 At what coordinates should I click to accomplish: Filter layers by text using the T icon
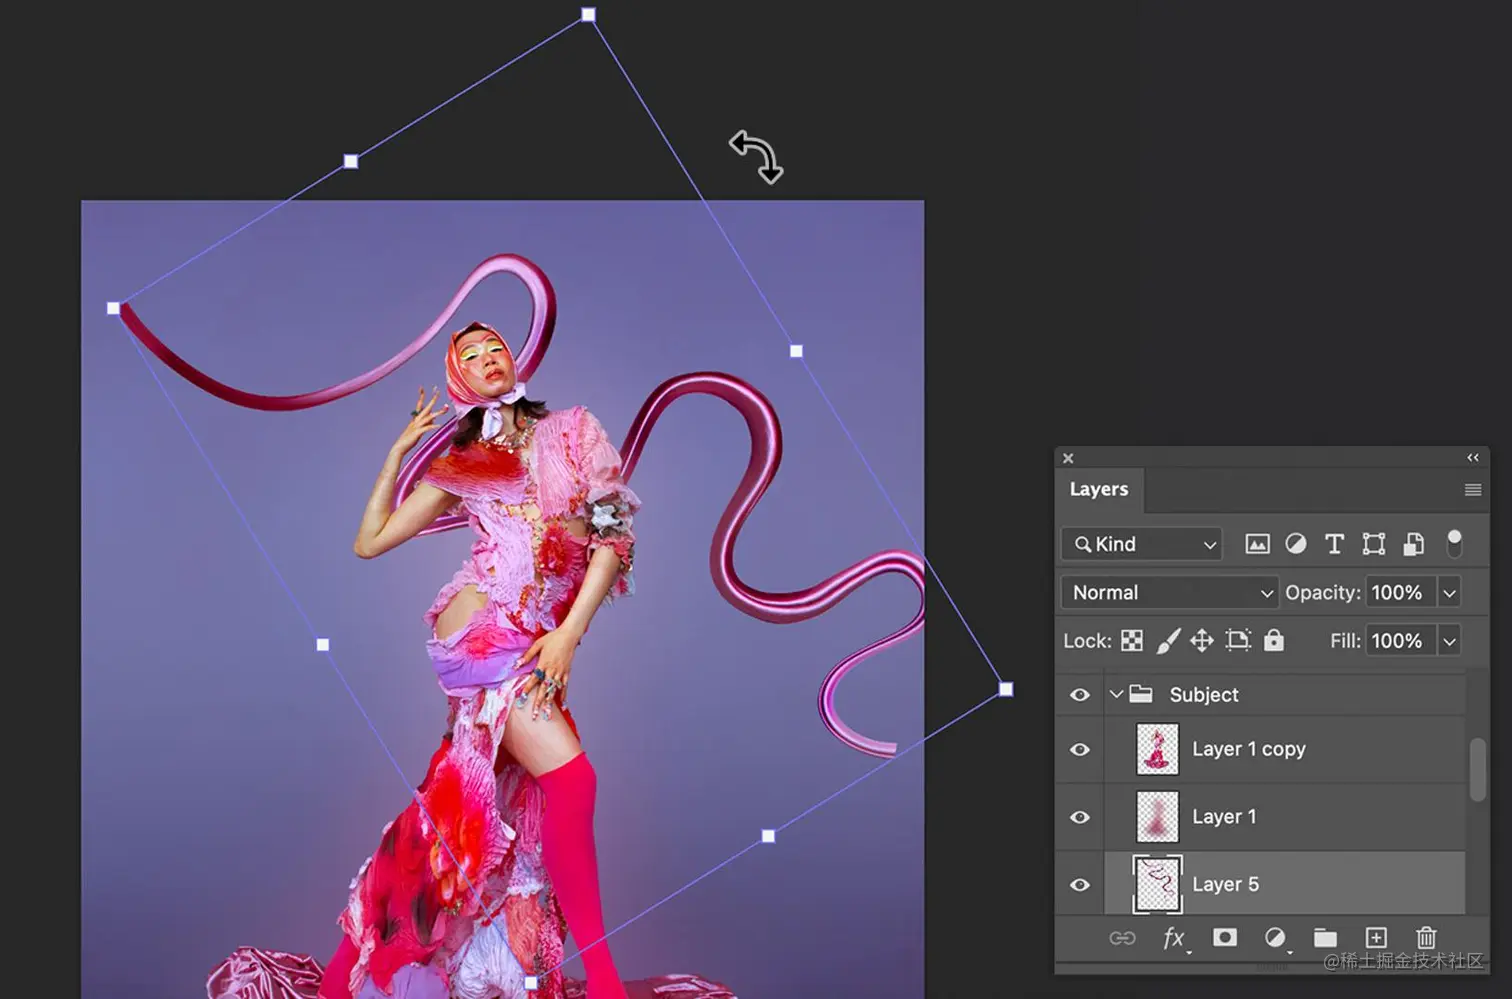coord(1334,544)
